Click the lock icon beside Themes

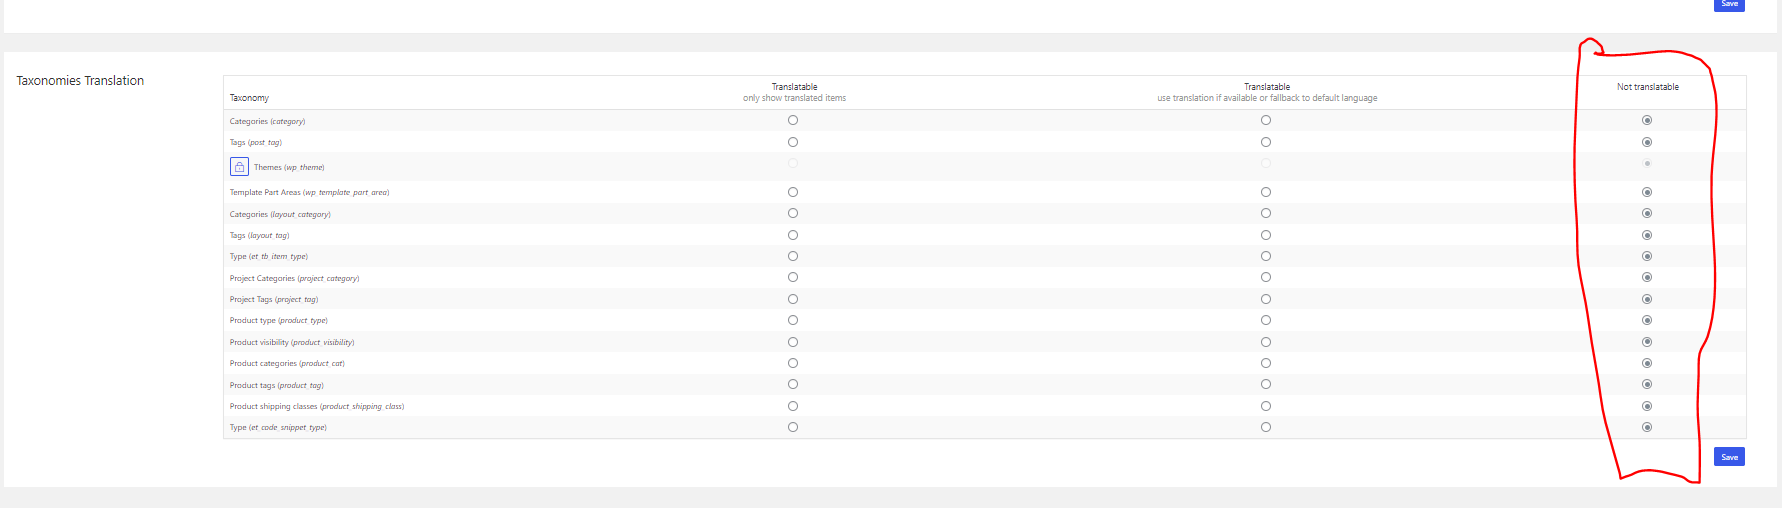[239, 167]
